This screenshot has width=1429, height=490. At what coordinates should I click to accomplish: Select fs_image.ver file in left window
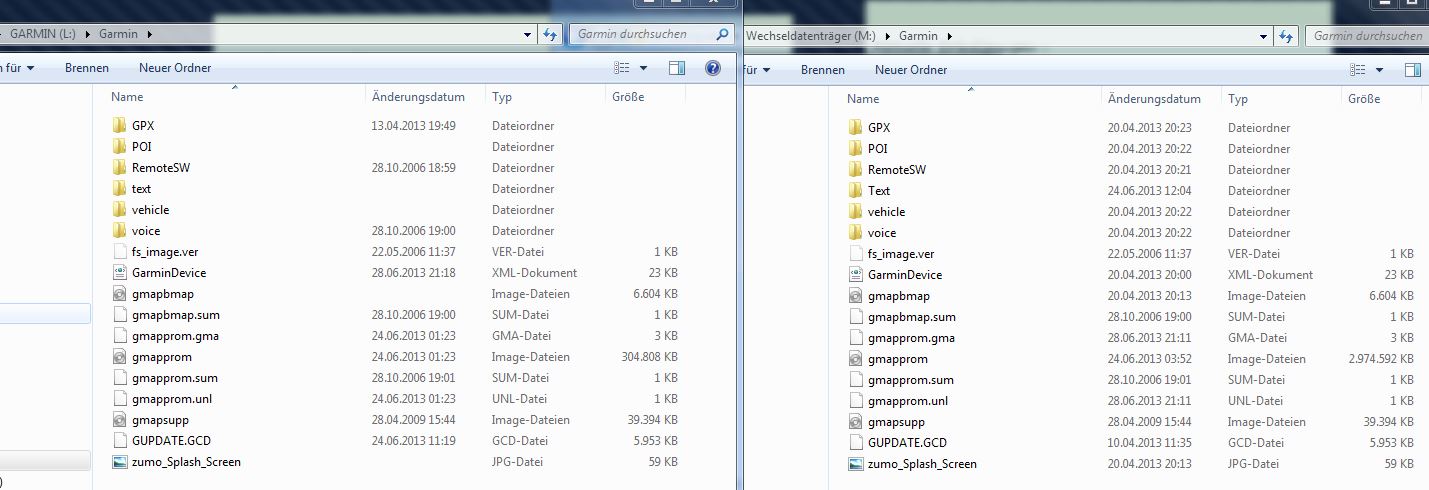(x=165, y=252)
